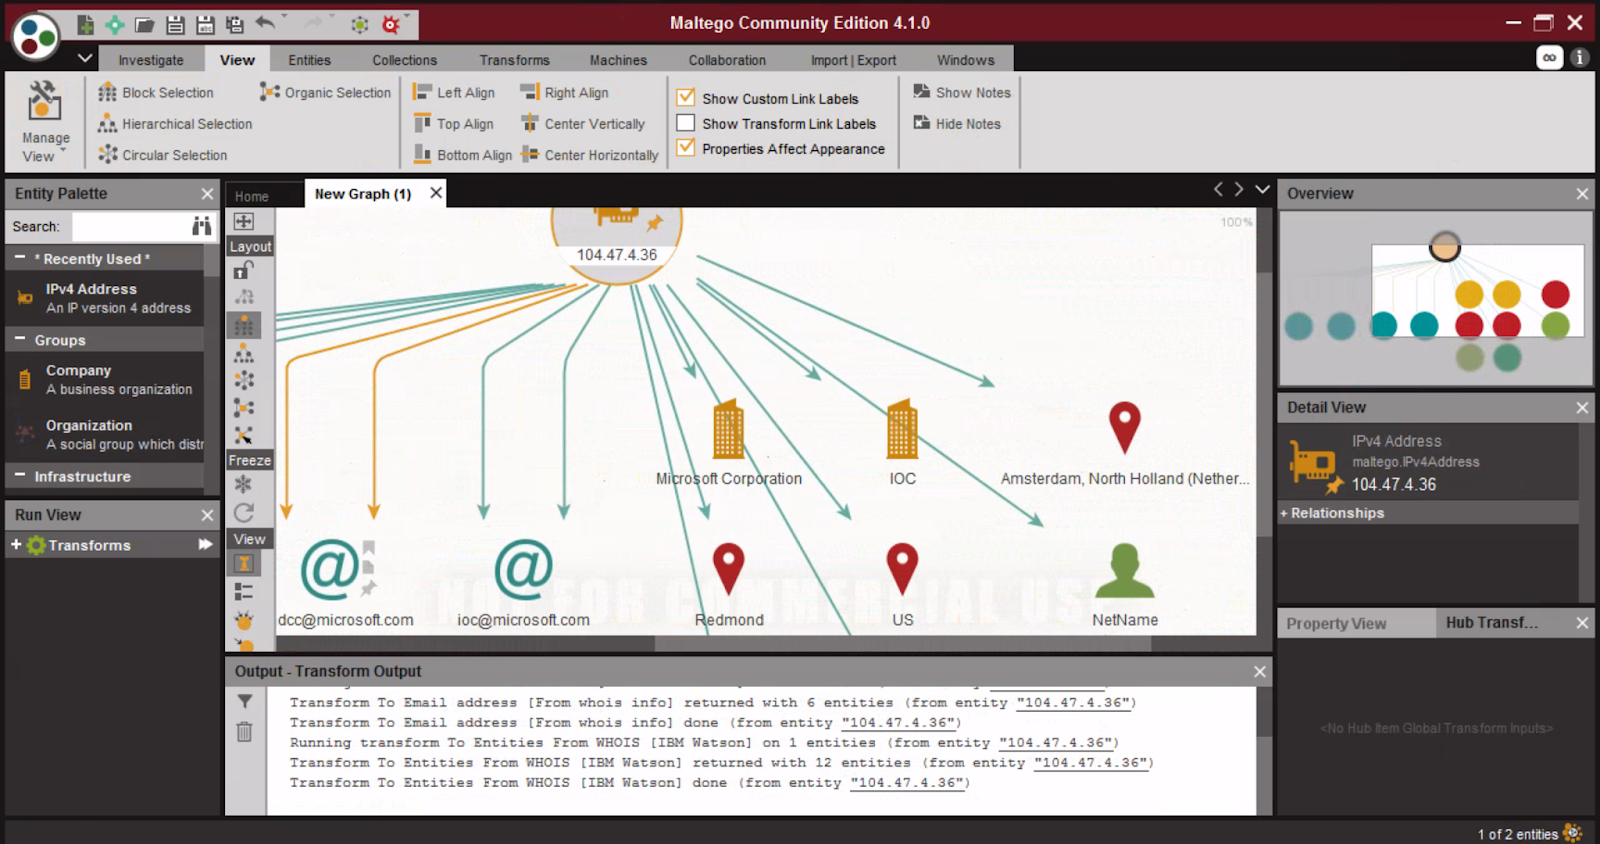The image size is (1600, 844).
Task: Choose Circular Selection mode
Action: 162,155
